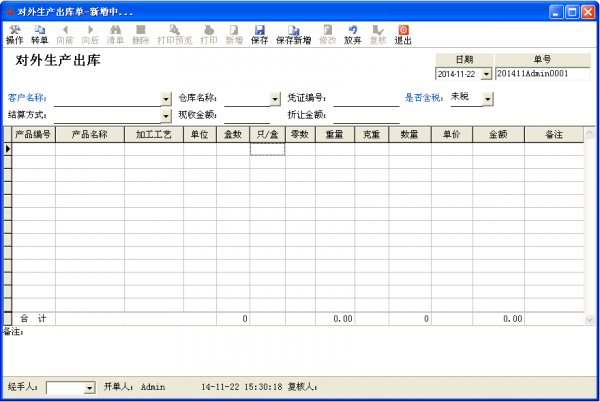Click the 放弃 discard icon
600x402 pixels.
pyautogui.click(x=352, y=35)
